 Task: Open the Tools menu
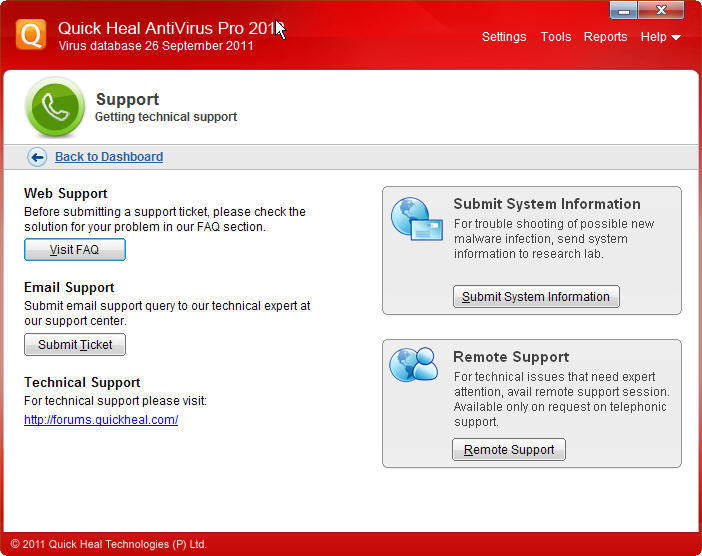(x=556, y=37)
